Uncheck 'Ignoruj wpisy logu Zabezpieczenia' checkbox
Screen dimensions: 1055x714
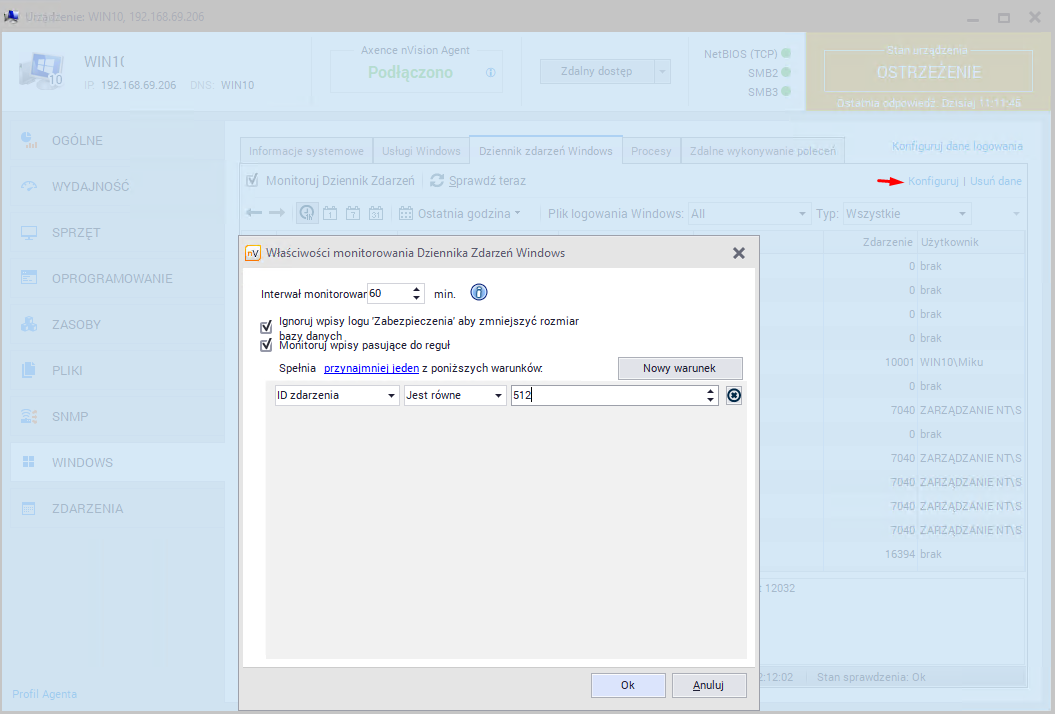pyautogui.click(x=266, y=327)
